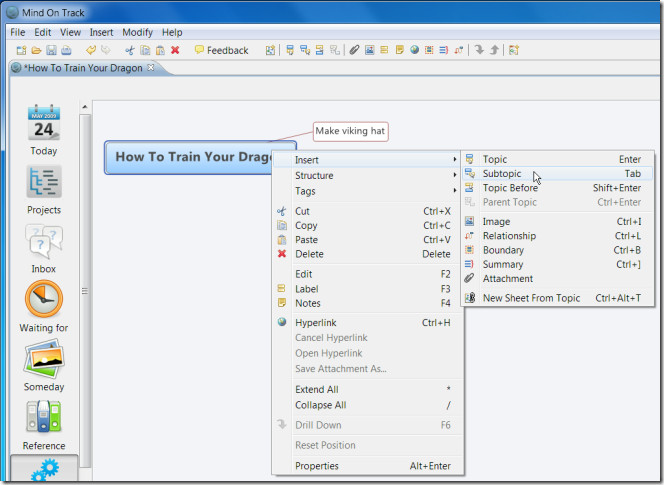
Task: Choose Notes from context menu
Action: coord(367,303)
